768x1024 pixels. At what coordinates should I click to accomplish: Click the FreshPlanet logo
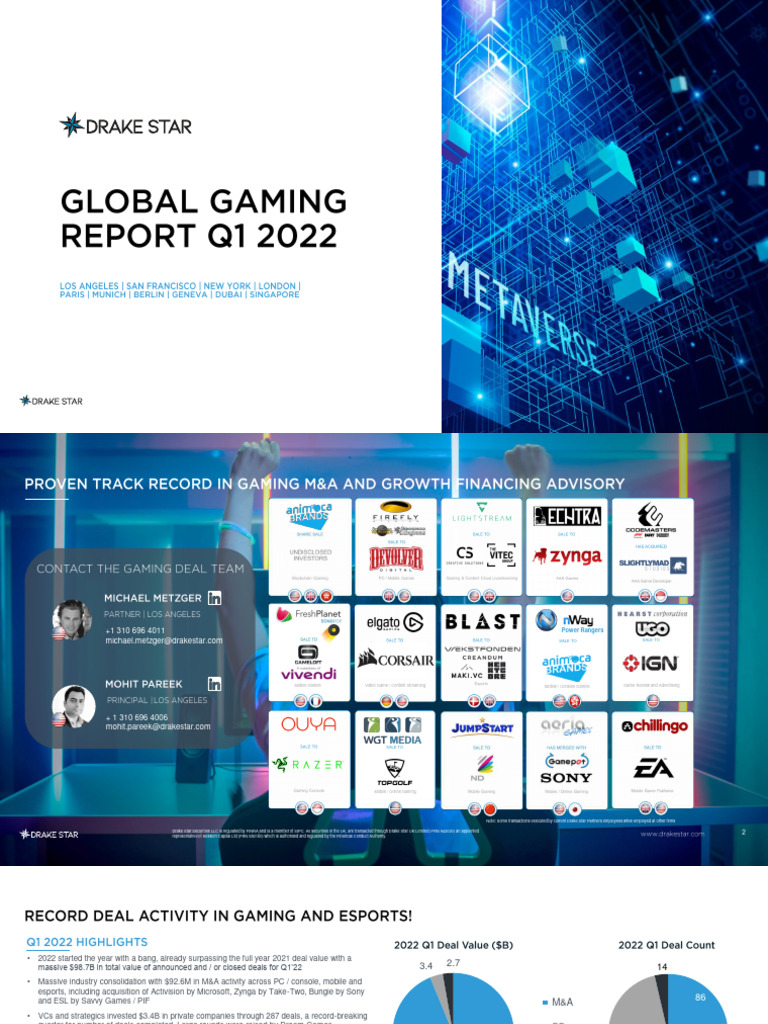tap(309, 614)
